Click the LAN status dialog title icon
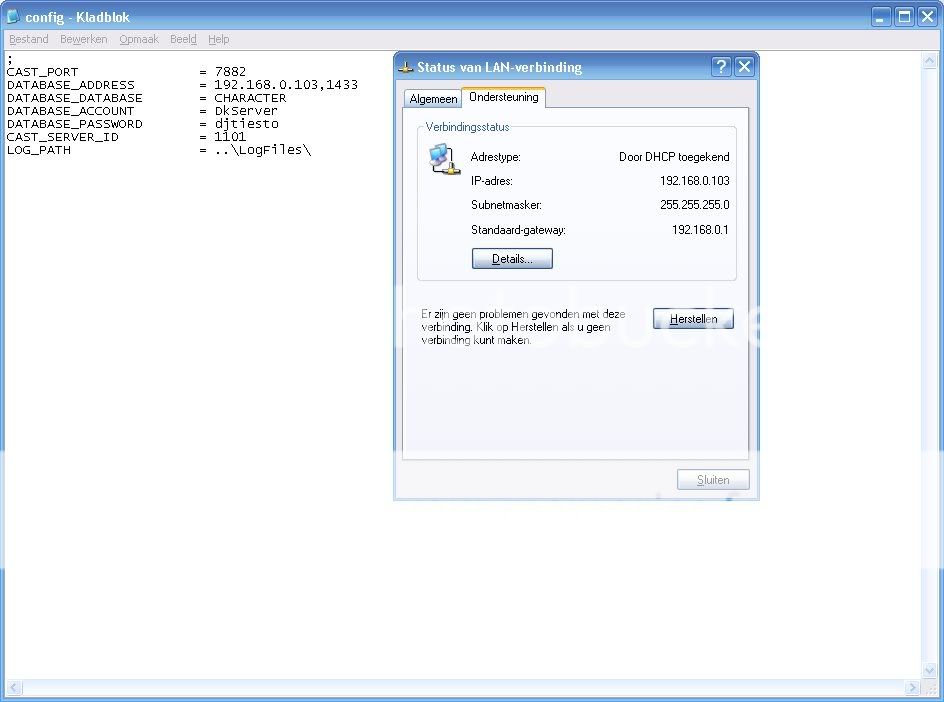 406,67
